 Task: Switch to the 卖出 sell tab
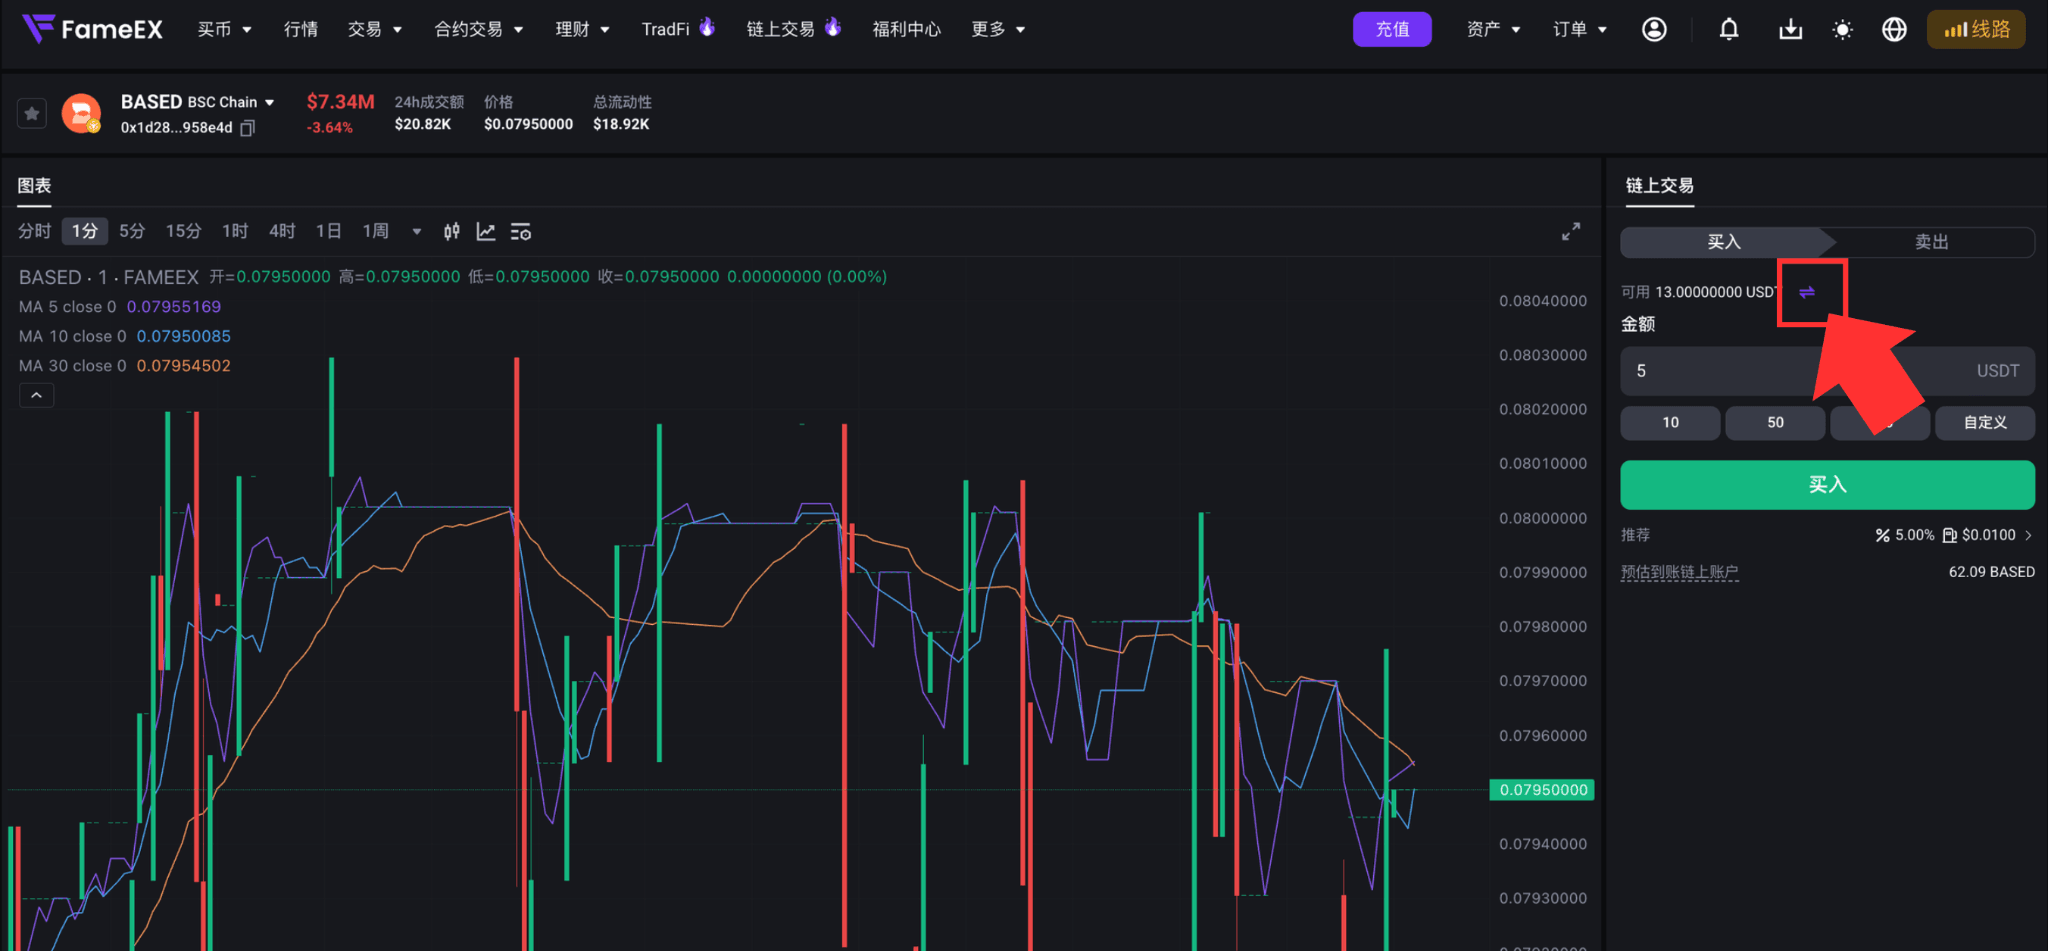point(1932,242)
